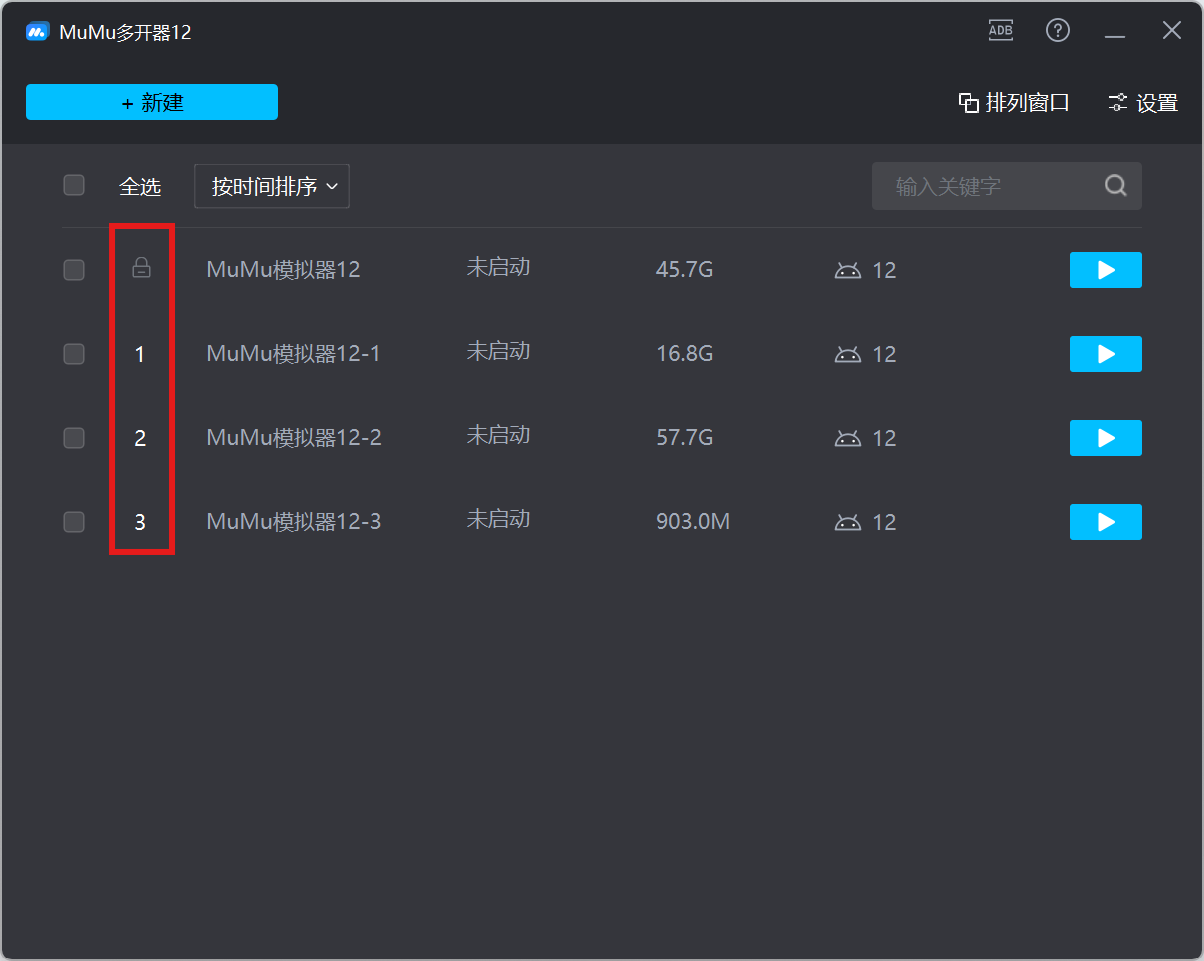Launch MuMu模拟器12-3 with its play button
The image size is (1204, 961).
click(x=1105, y=522)
